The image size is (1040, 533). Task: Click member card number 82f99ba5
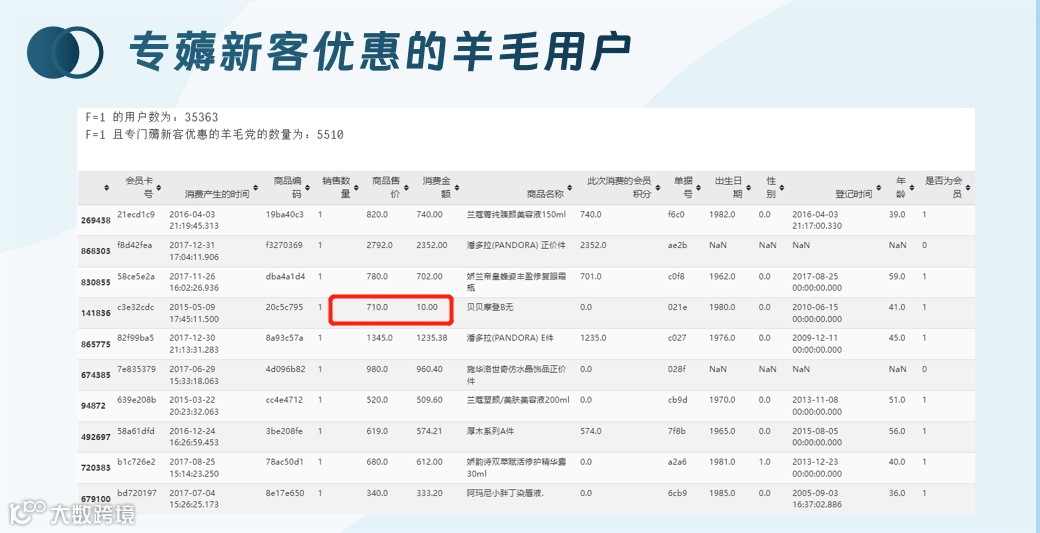[135, 338]
